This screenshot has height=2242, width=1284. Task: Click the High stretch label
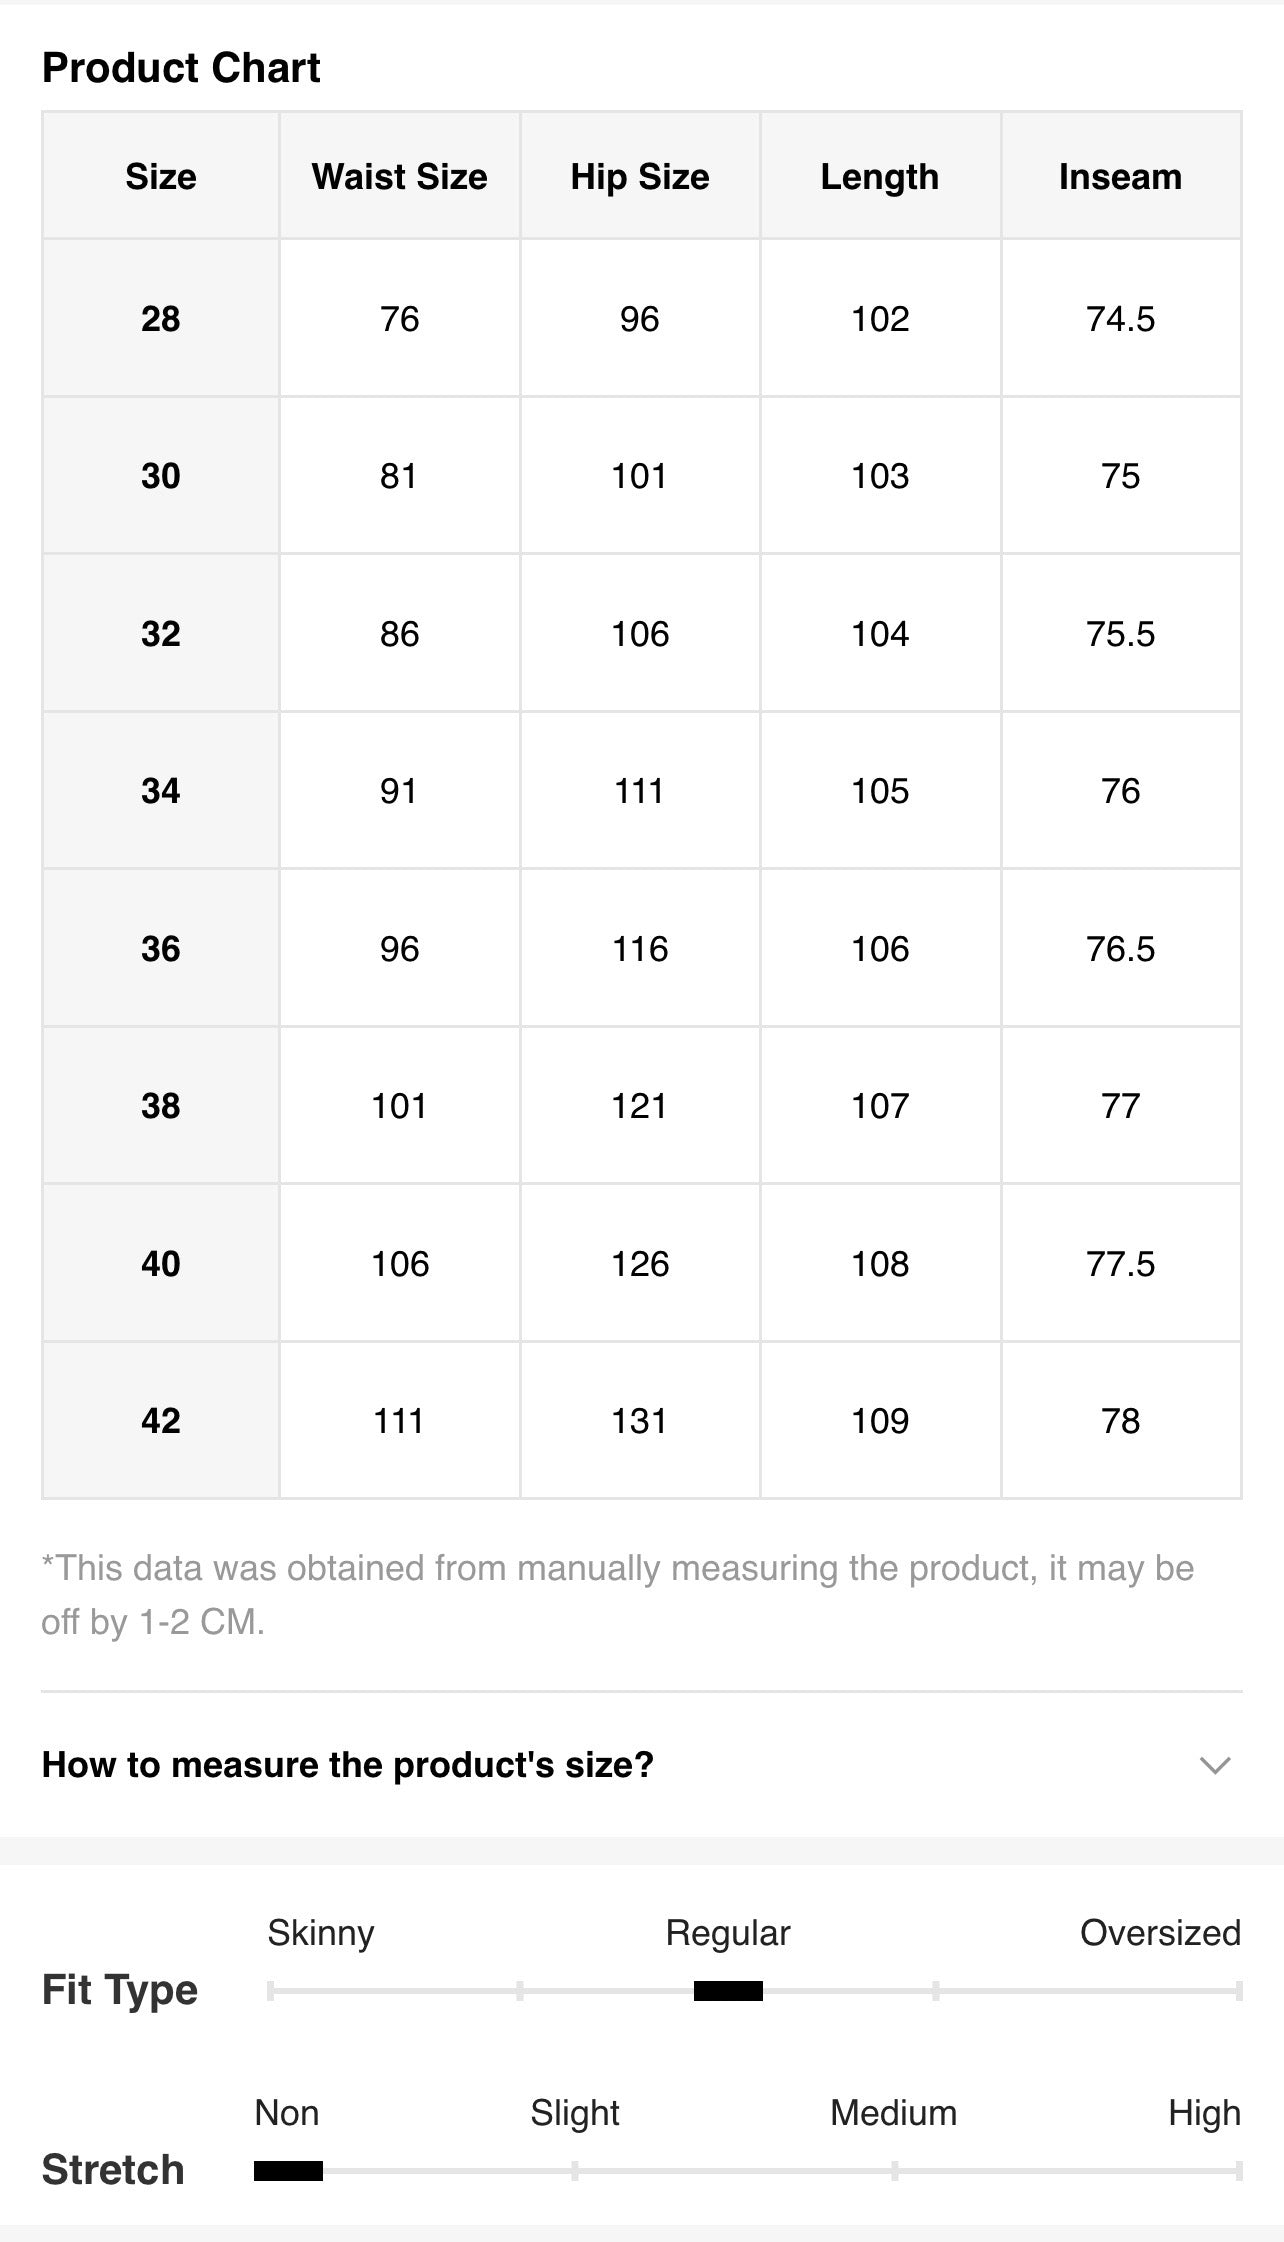coord(1205,2114)
